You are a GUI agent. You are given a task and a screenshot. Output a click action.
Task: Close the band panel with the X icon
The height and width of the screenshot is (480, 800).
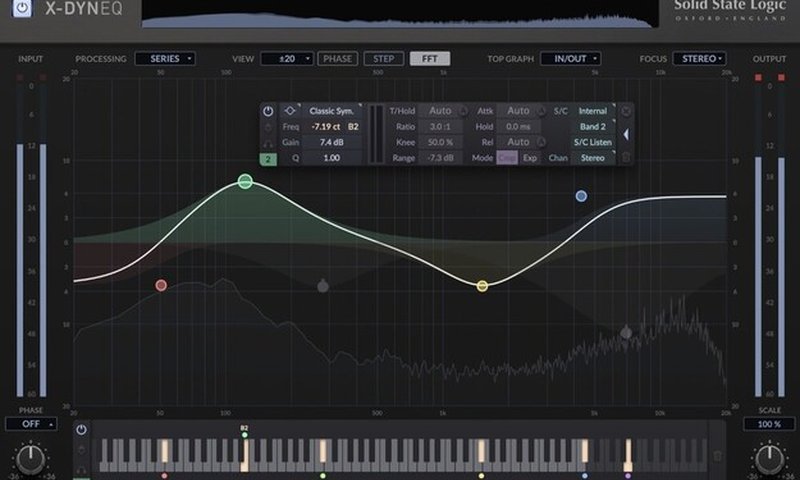click(626, 111)
